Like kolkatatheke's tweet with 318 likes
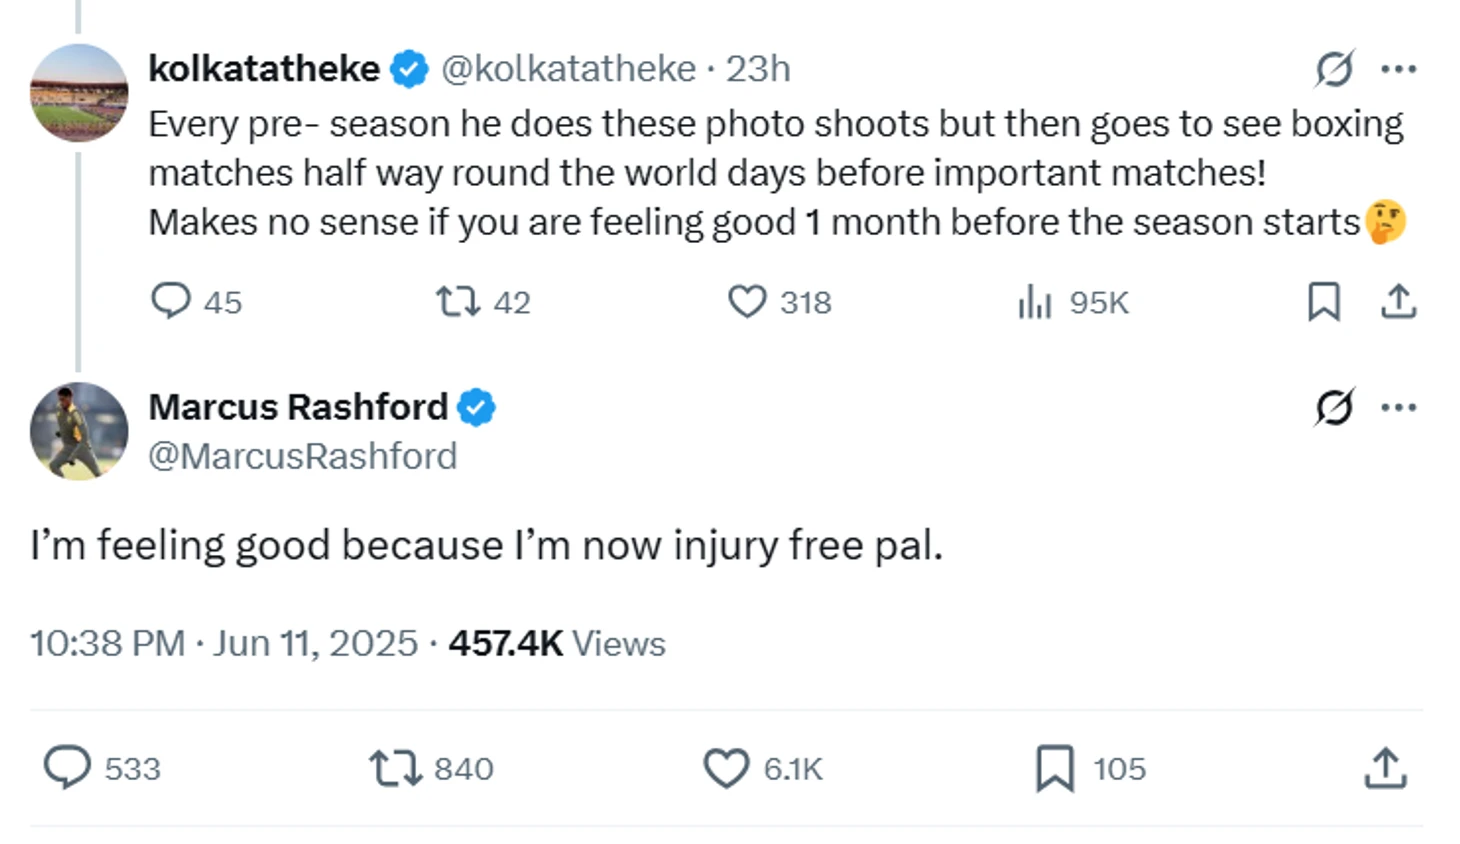1460x844 pixels. 747,301
